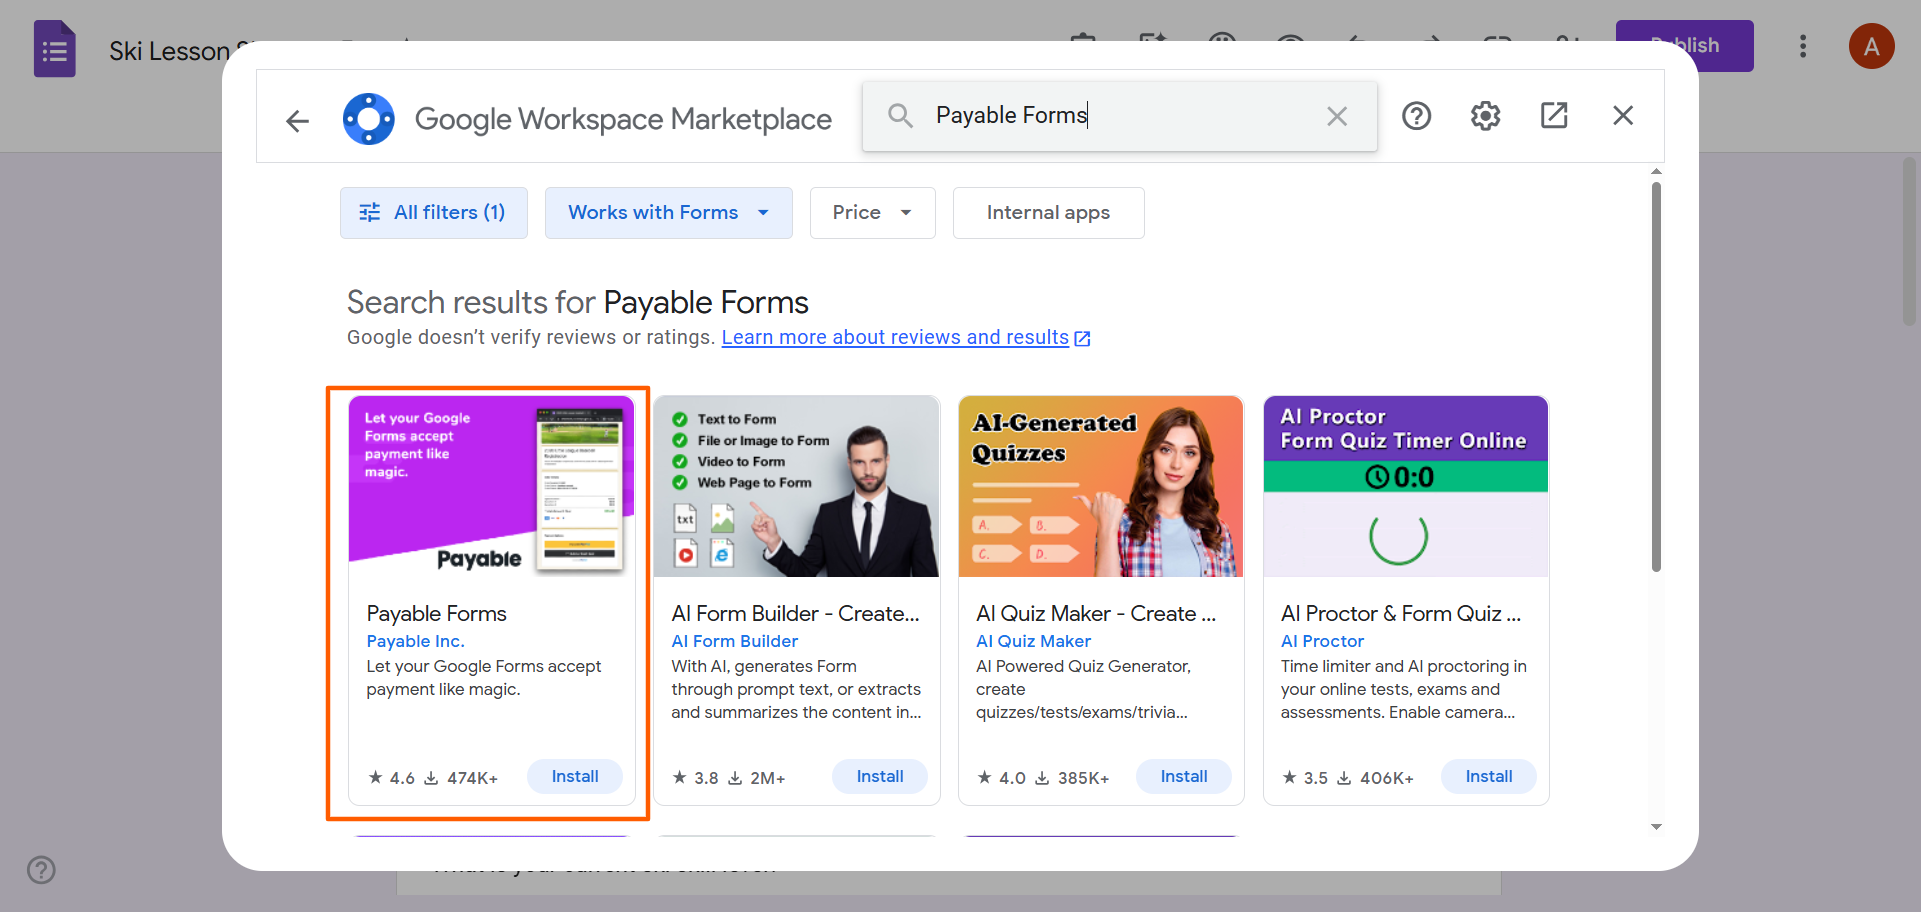Open the three-dot overflow menu
This screenshot has width=1921, height=912.
[1803, 46]
